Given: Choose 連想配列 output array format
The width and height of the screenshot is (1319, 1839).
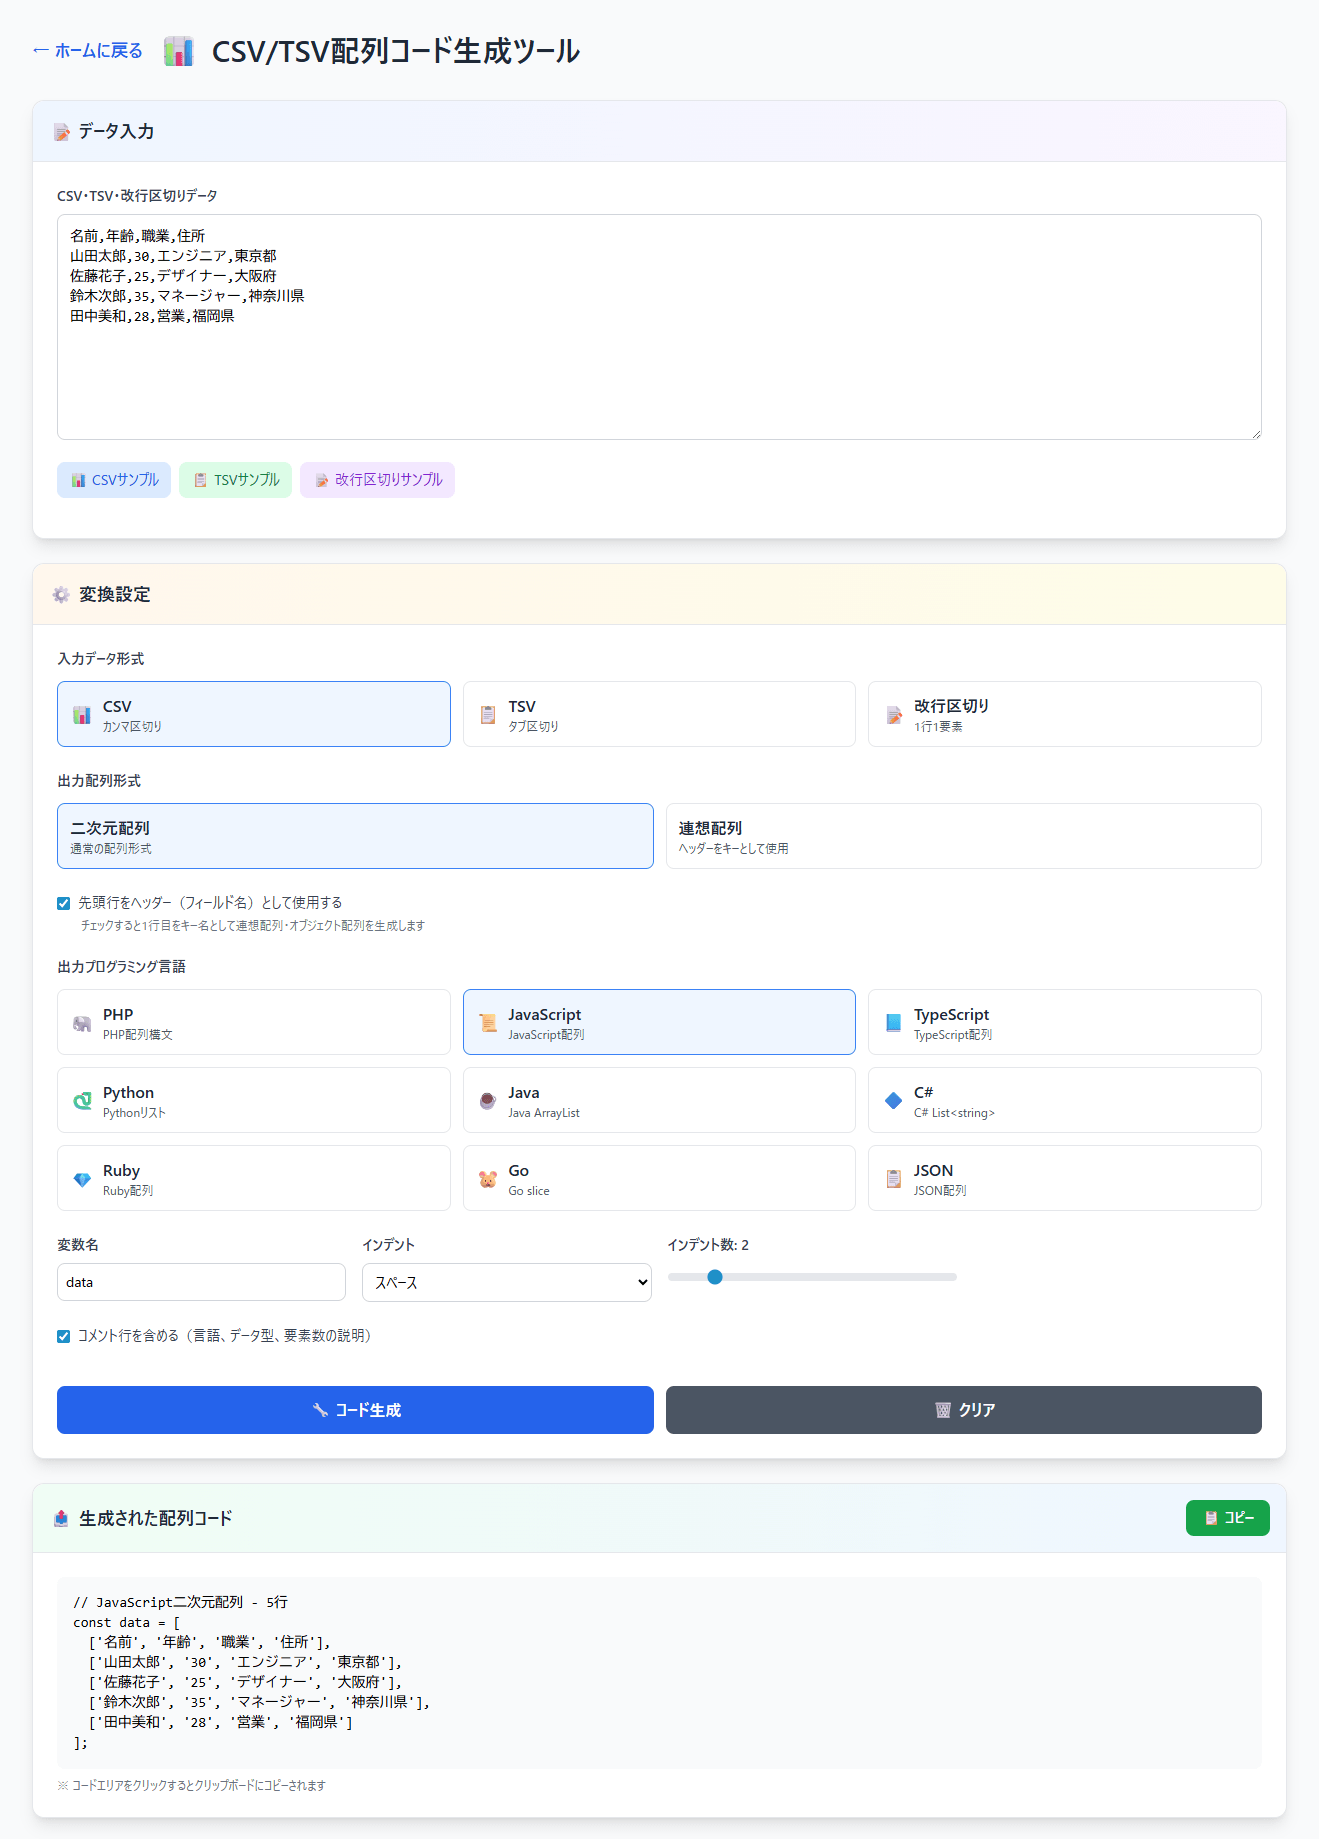Looking at the screenshot, I should coord(962,836).
